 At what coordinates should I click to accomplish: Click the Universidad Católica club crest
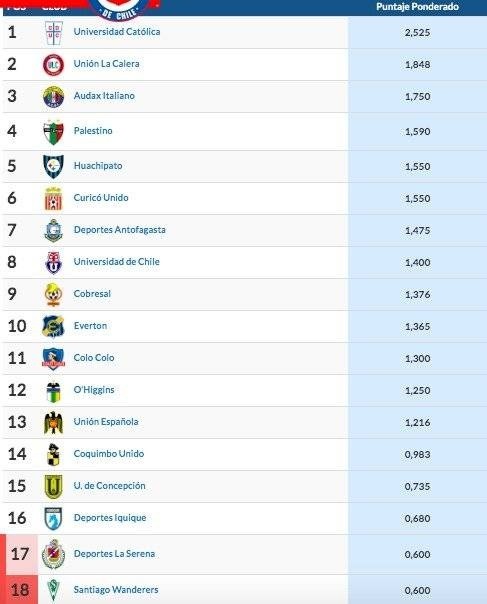pos(54,33)
